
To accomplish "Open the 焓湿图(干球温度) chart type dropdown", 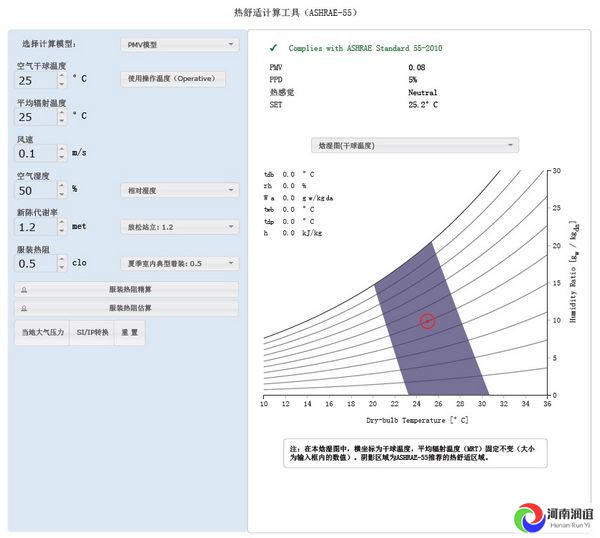I will [x=414, y=145].
